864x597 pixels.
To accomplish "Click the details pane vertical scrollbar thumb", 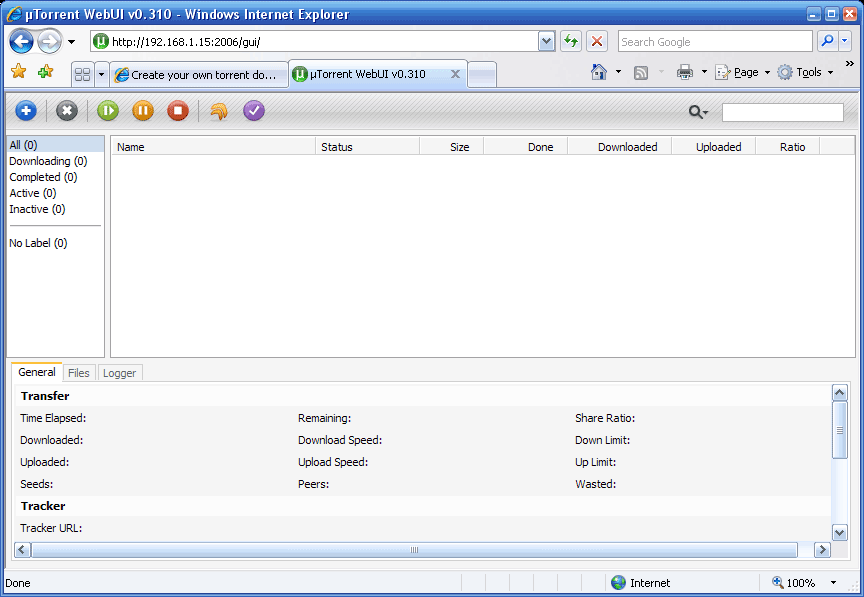I will click(840, 430).
